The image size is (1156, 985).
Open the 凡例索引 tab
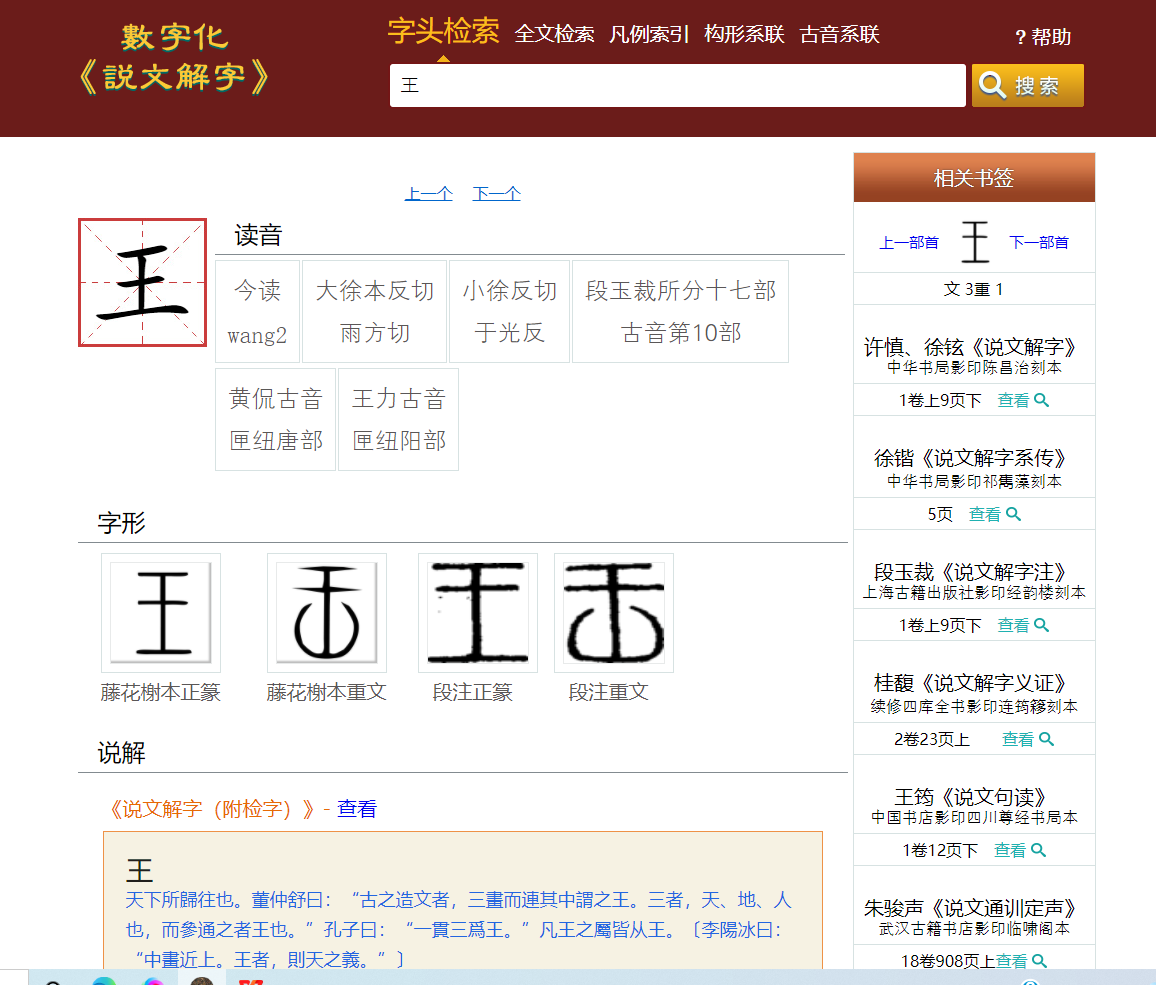point(649,34)
